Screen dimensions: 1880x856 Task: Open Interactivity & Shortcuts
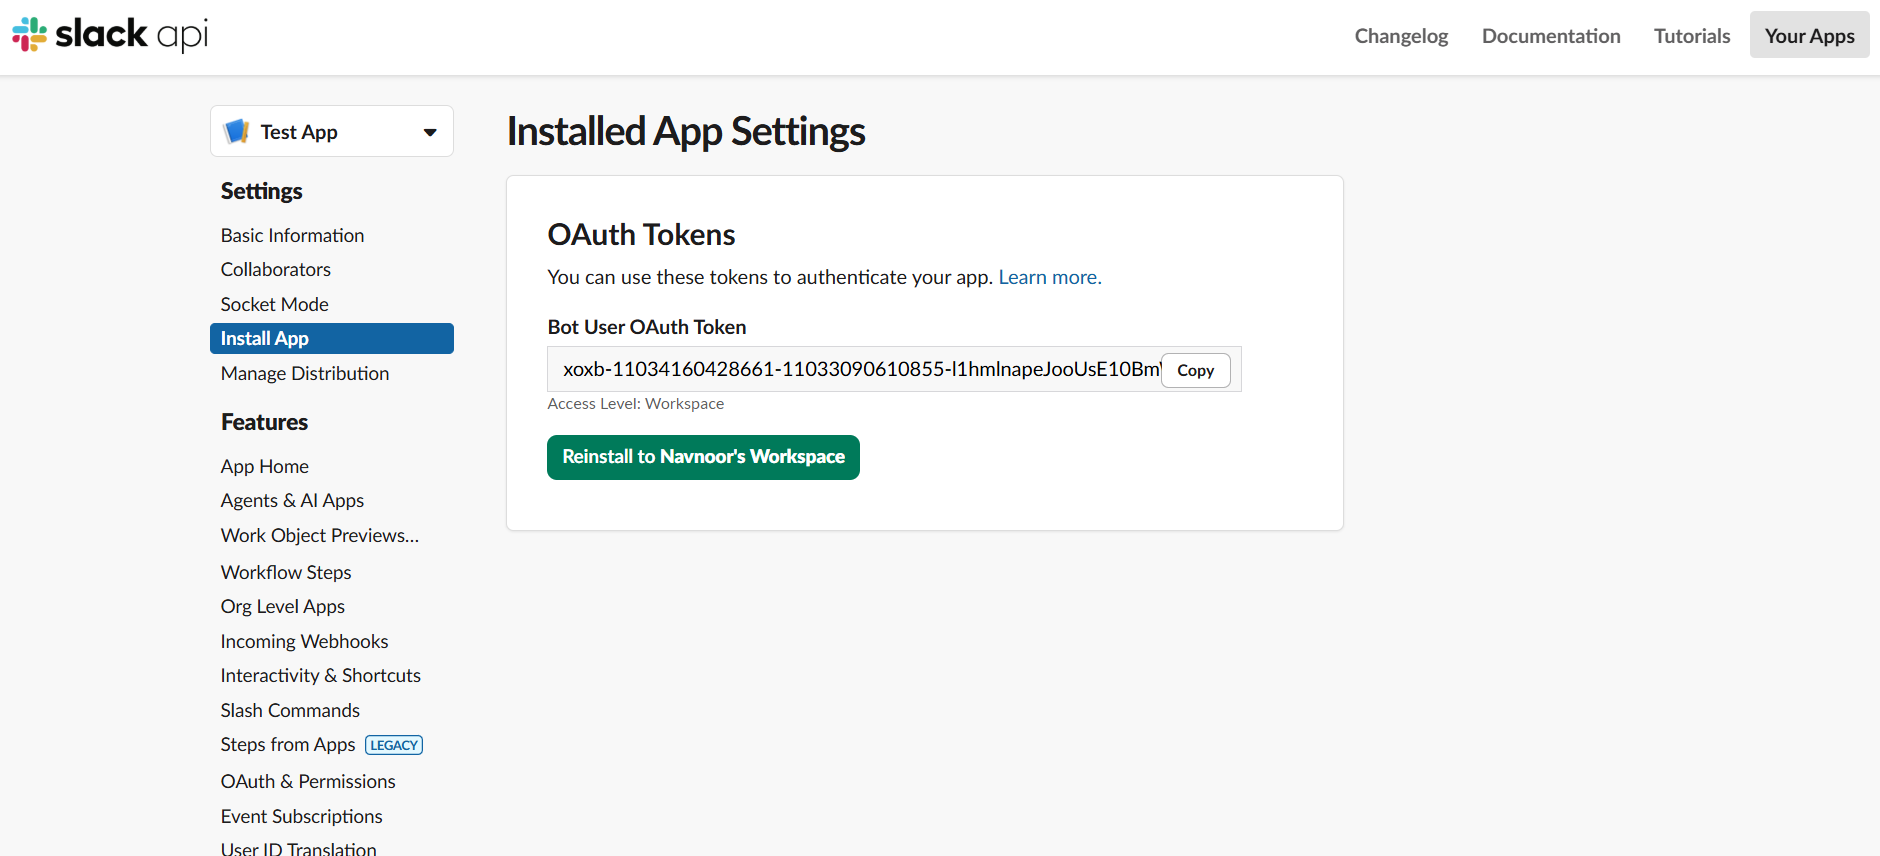click(x=321, y=675)
